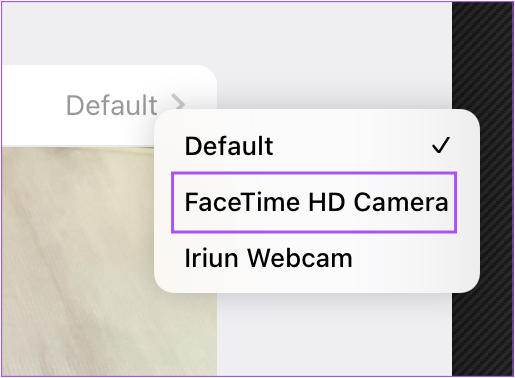Image resolution: width=515 pixels, height=378 pixels.
Task: Click the purple-outlined FaceTime HD Camera item
Action: click(x=314, y=202)
